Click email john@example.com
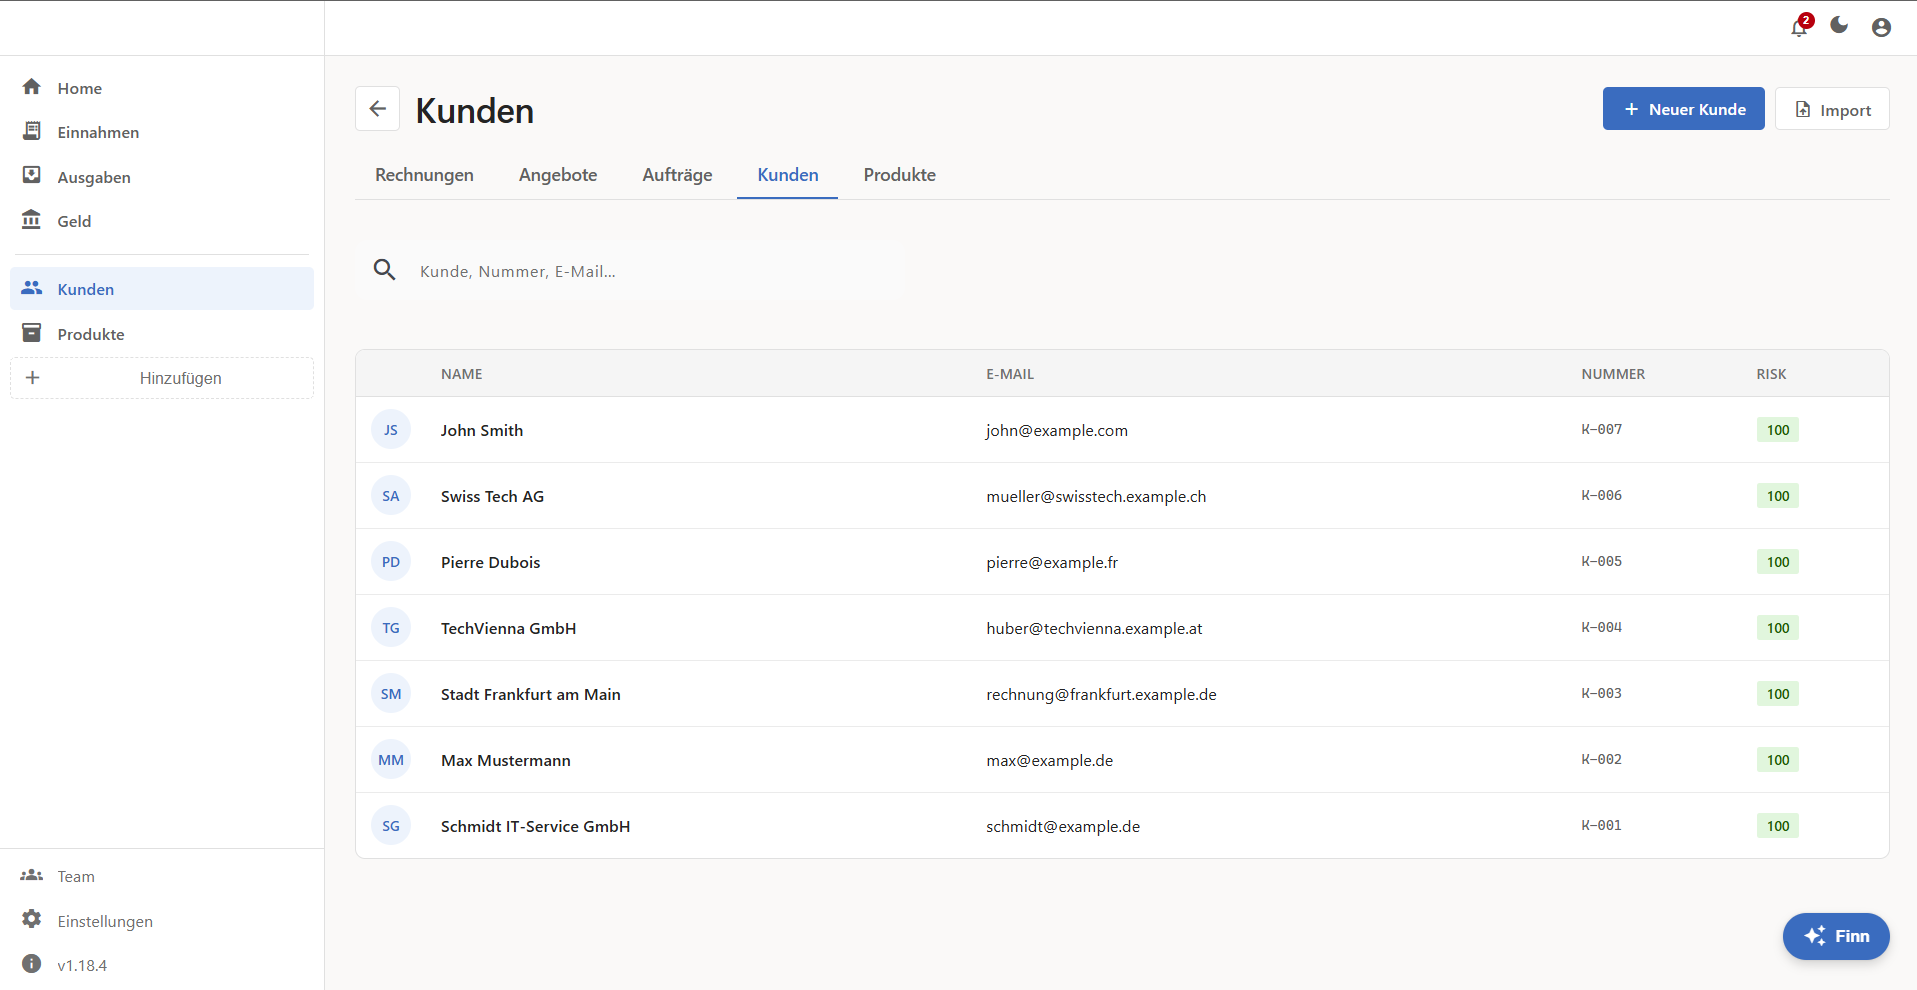Screen dimensions: 1917x990 tap(1056, 430)
